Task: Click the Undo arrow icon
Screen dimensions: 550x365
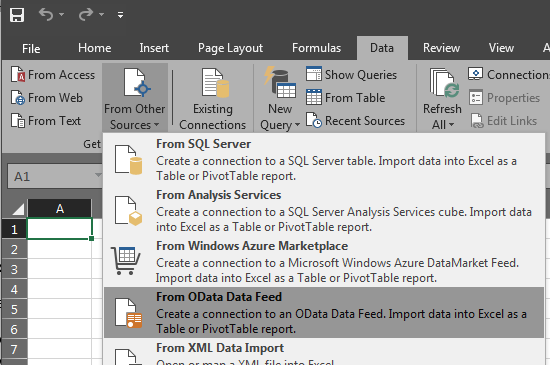Action: tap(46, 14)
